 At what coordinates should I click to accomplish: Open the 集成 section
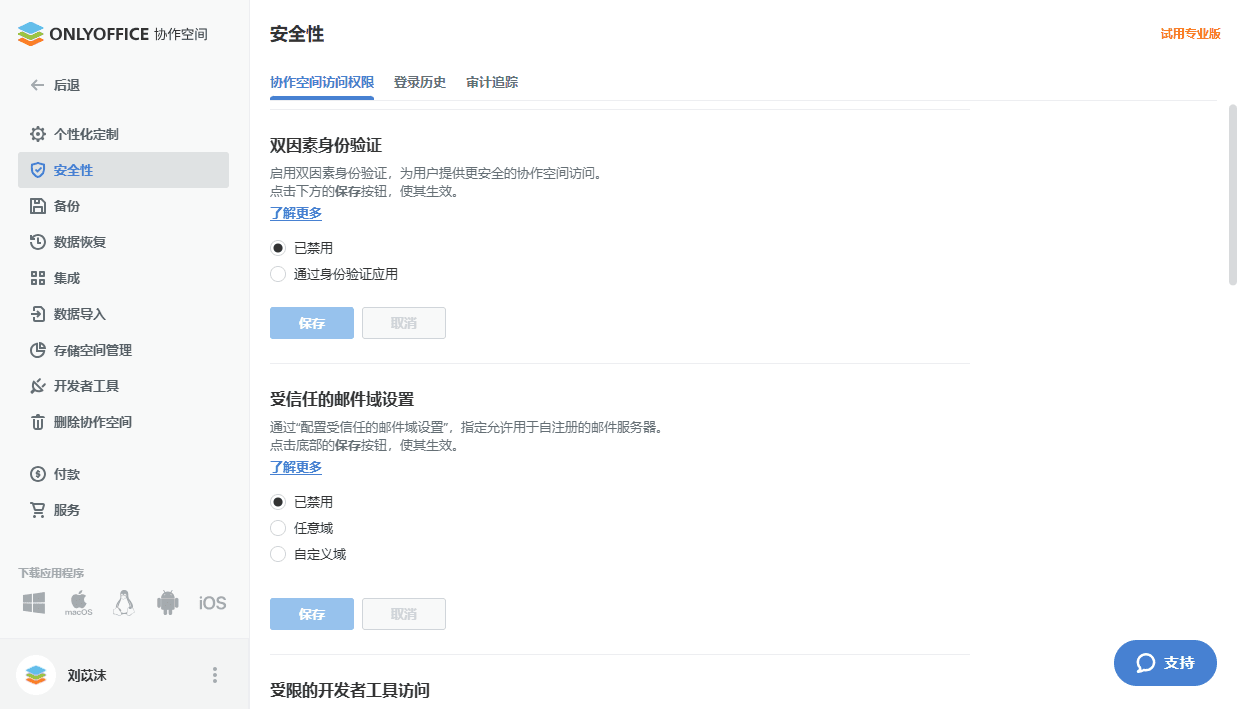[x=66, y=277]
